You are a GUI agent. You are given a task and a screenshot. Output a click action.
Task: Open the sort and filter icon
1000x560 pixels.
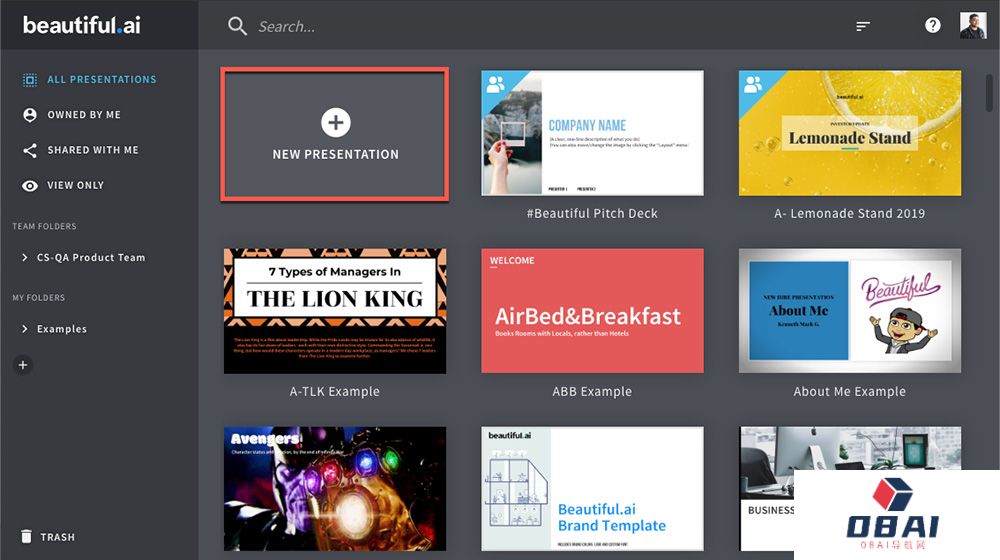(x=863, y=26)
